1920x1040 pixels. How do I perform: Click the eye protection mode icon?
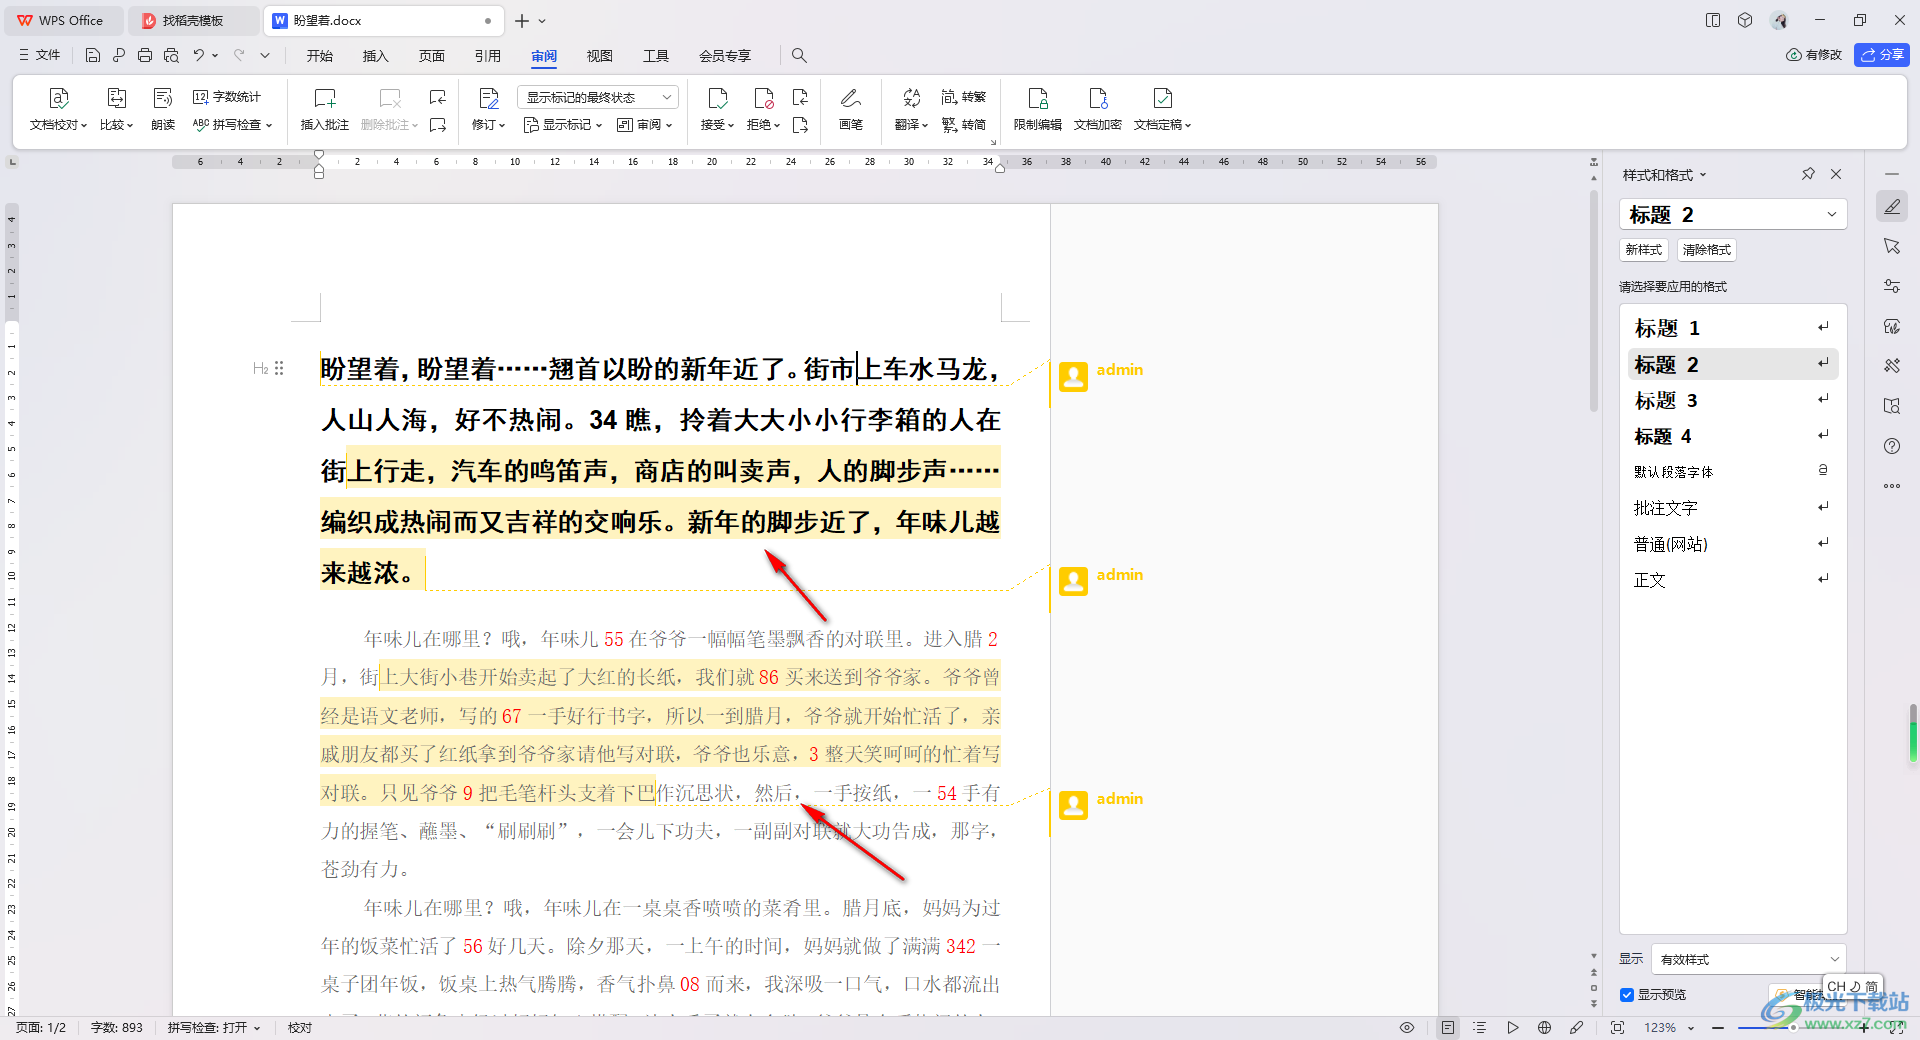click(x=1407, y=1028)
